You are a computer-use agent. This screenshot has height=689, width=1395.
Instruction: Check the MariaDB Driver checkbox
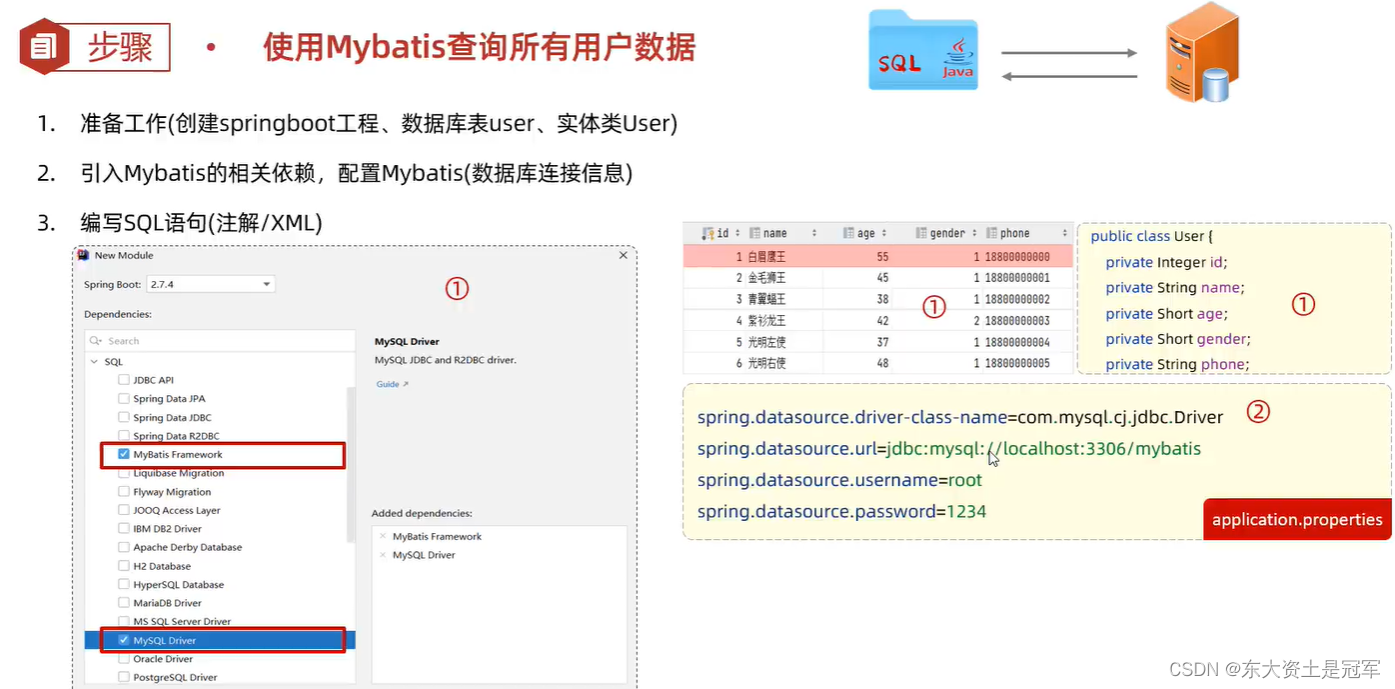pyautogui.click(x=124, y=603)
